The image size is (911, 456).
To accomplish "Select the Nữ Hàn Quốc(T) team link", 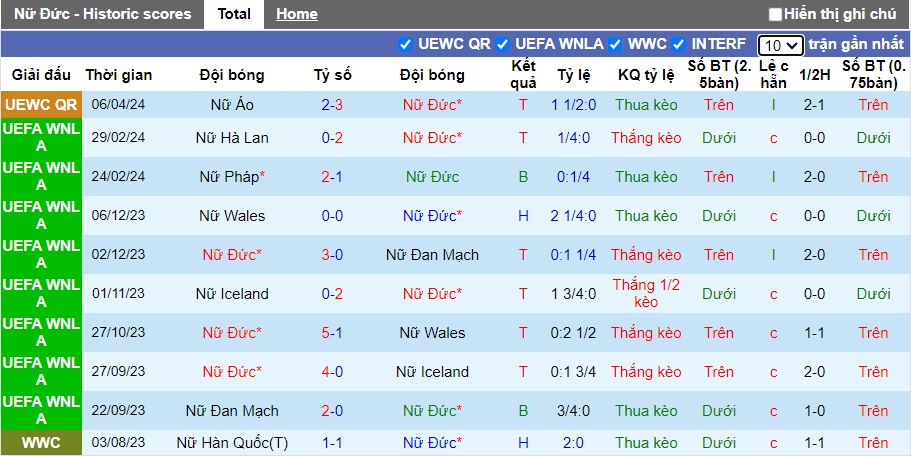I will (x=232, y=443).
